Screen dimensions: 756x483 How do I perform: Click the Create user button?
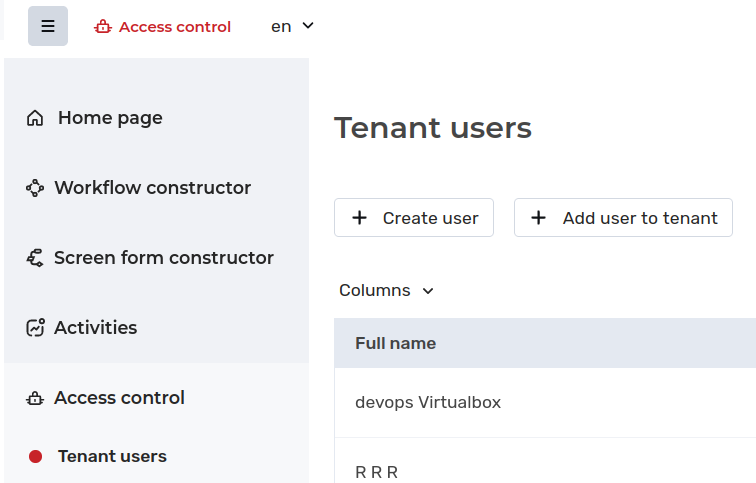click(x=414, y=217)
